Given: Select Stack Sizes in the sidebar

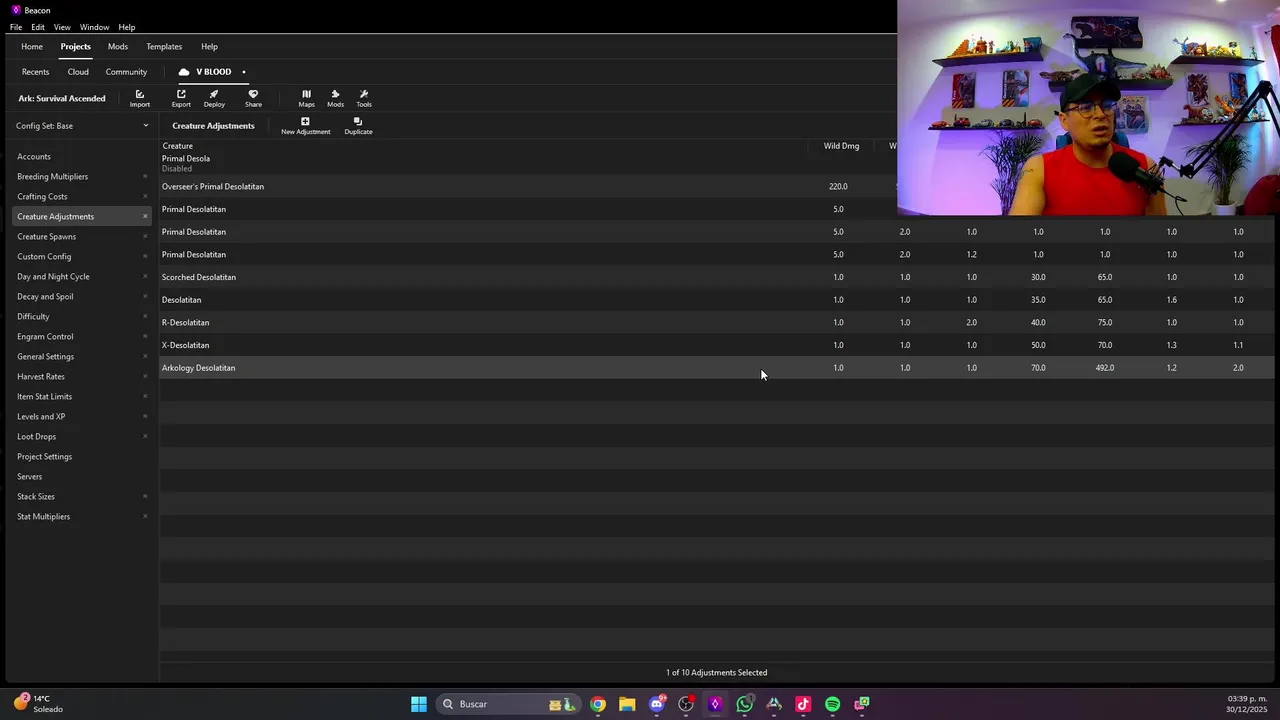Looking at the screenshot, I should coord(82,497).
